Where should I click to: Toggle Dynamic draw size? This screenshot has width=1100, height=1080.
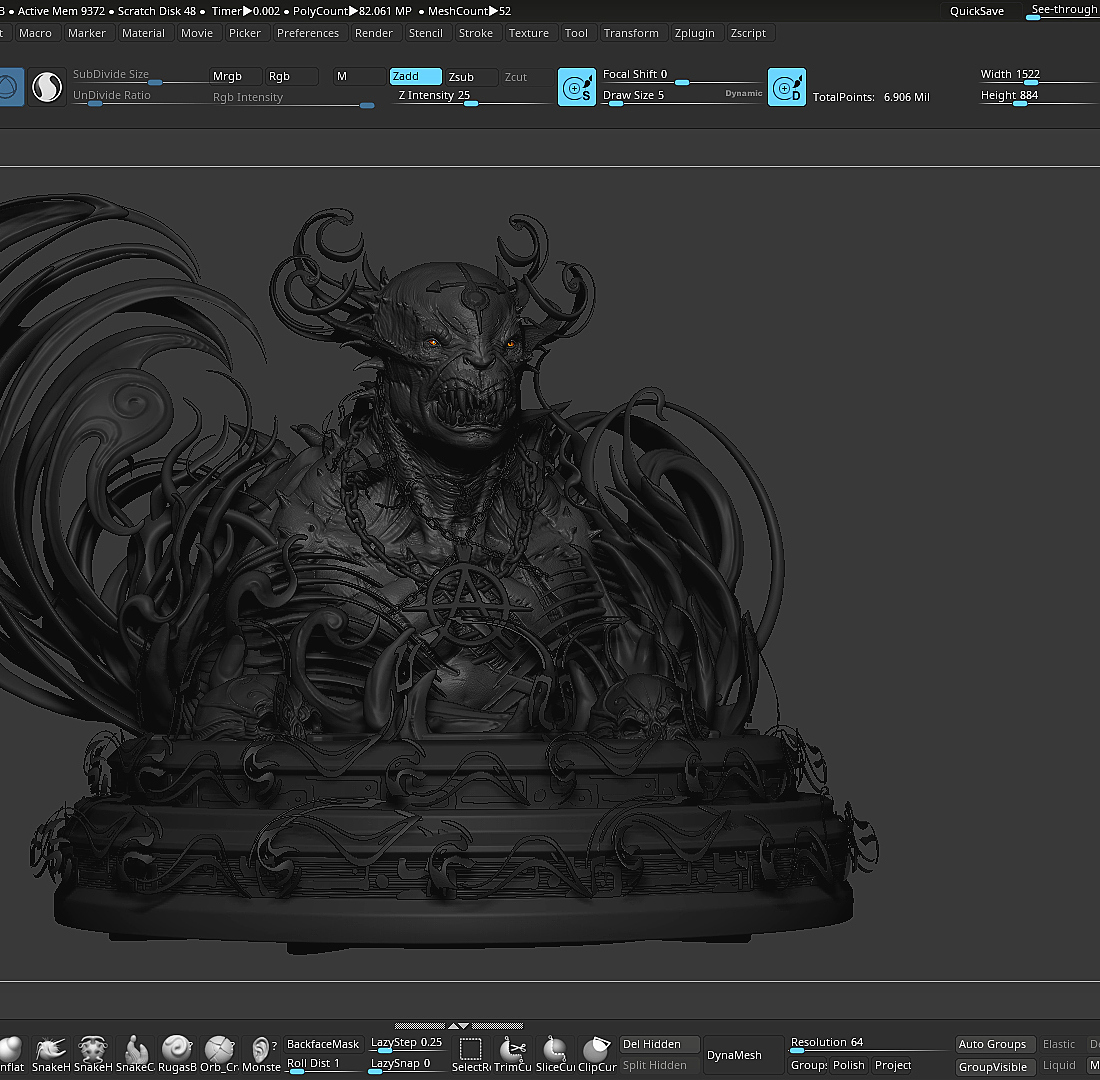[x=744, y=93]
